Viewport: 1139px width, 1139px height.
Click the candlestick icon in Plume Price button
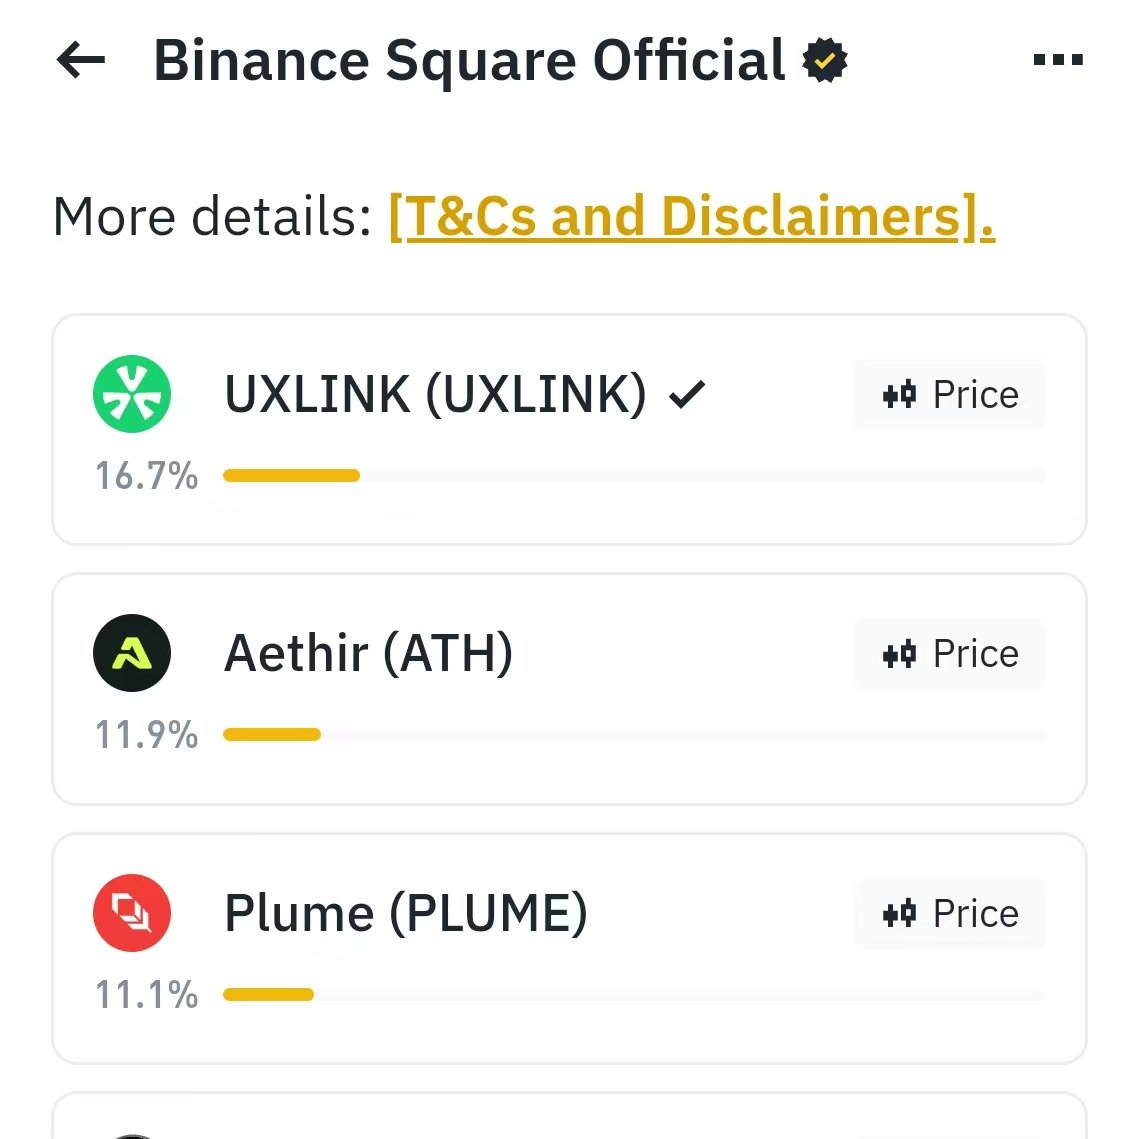pyautogui.click(x=899, y=914)
